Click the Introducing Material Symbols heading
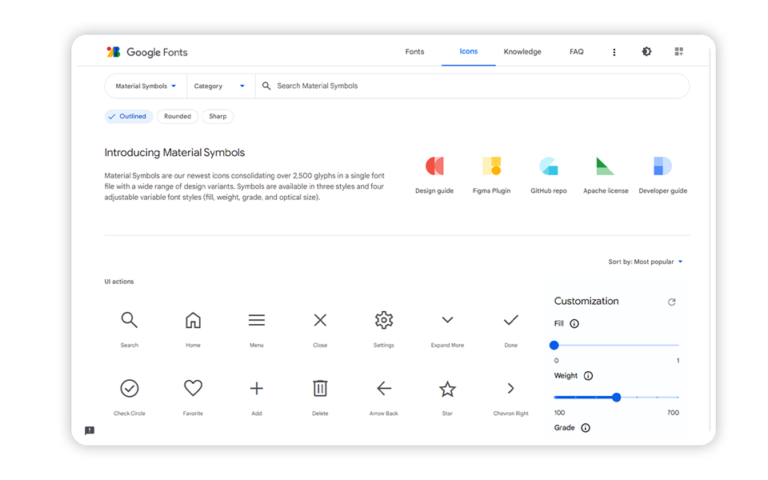 click(174, 153)
